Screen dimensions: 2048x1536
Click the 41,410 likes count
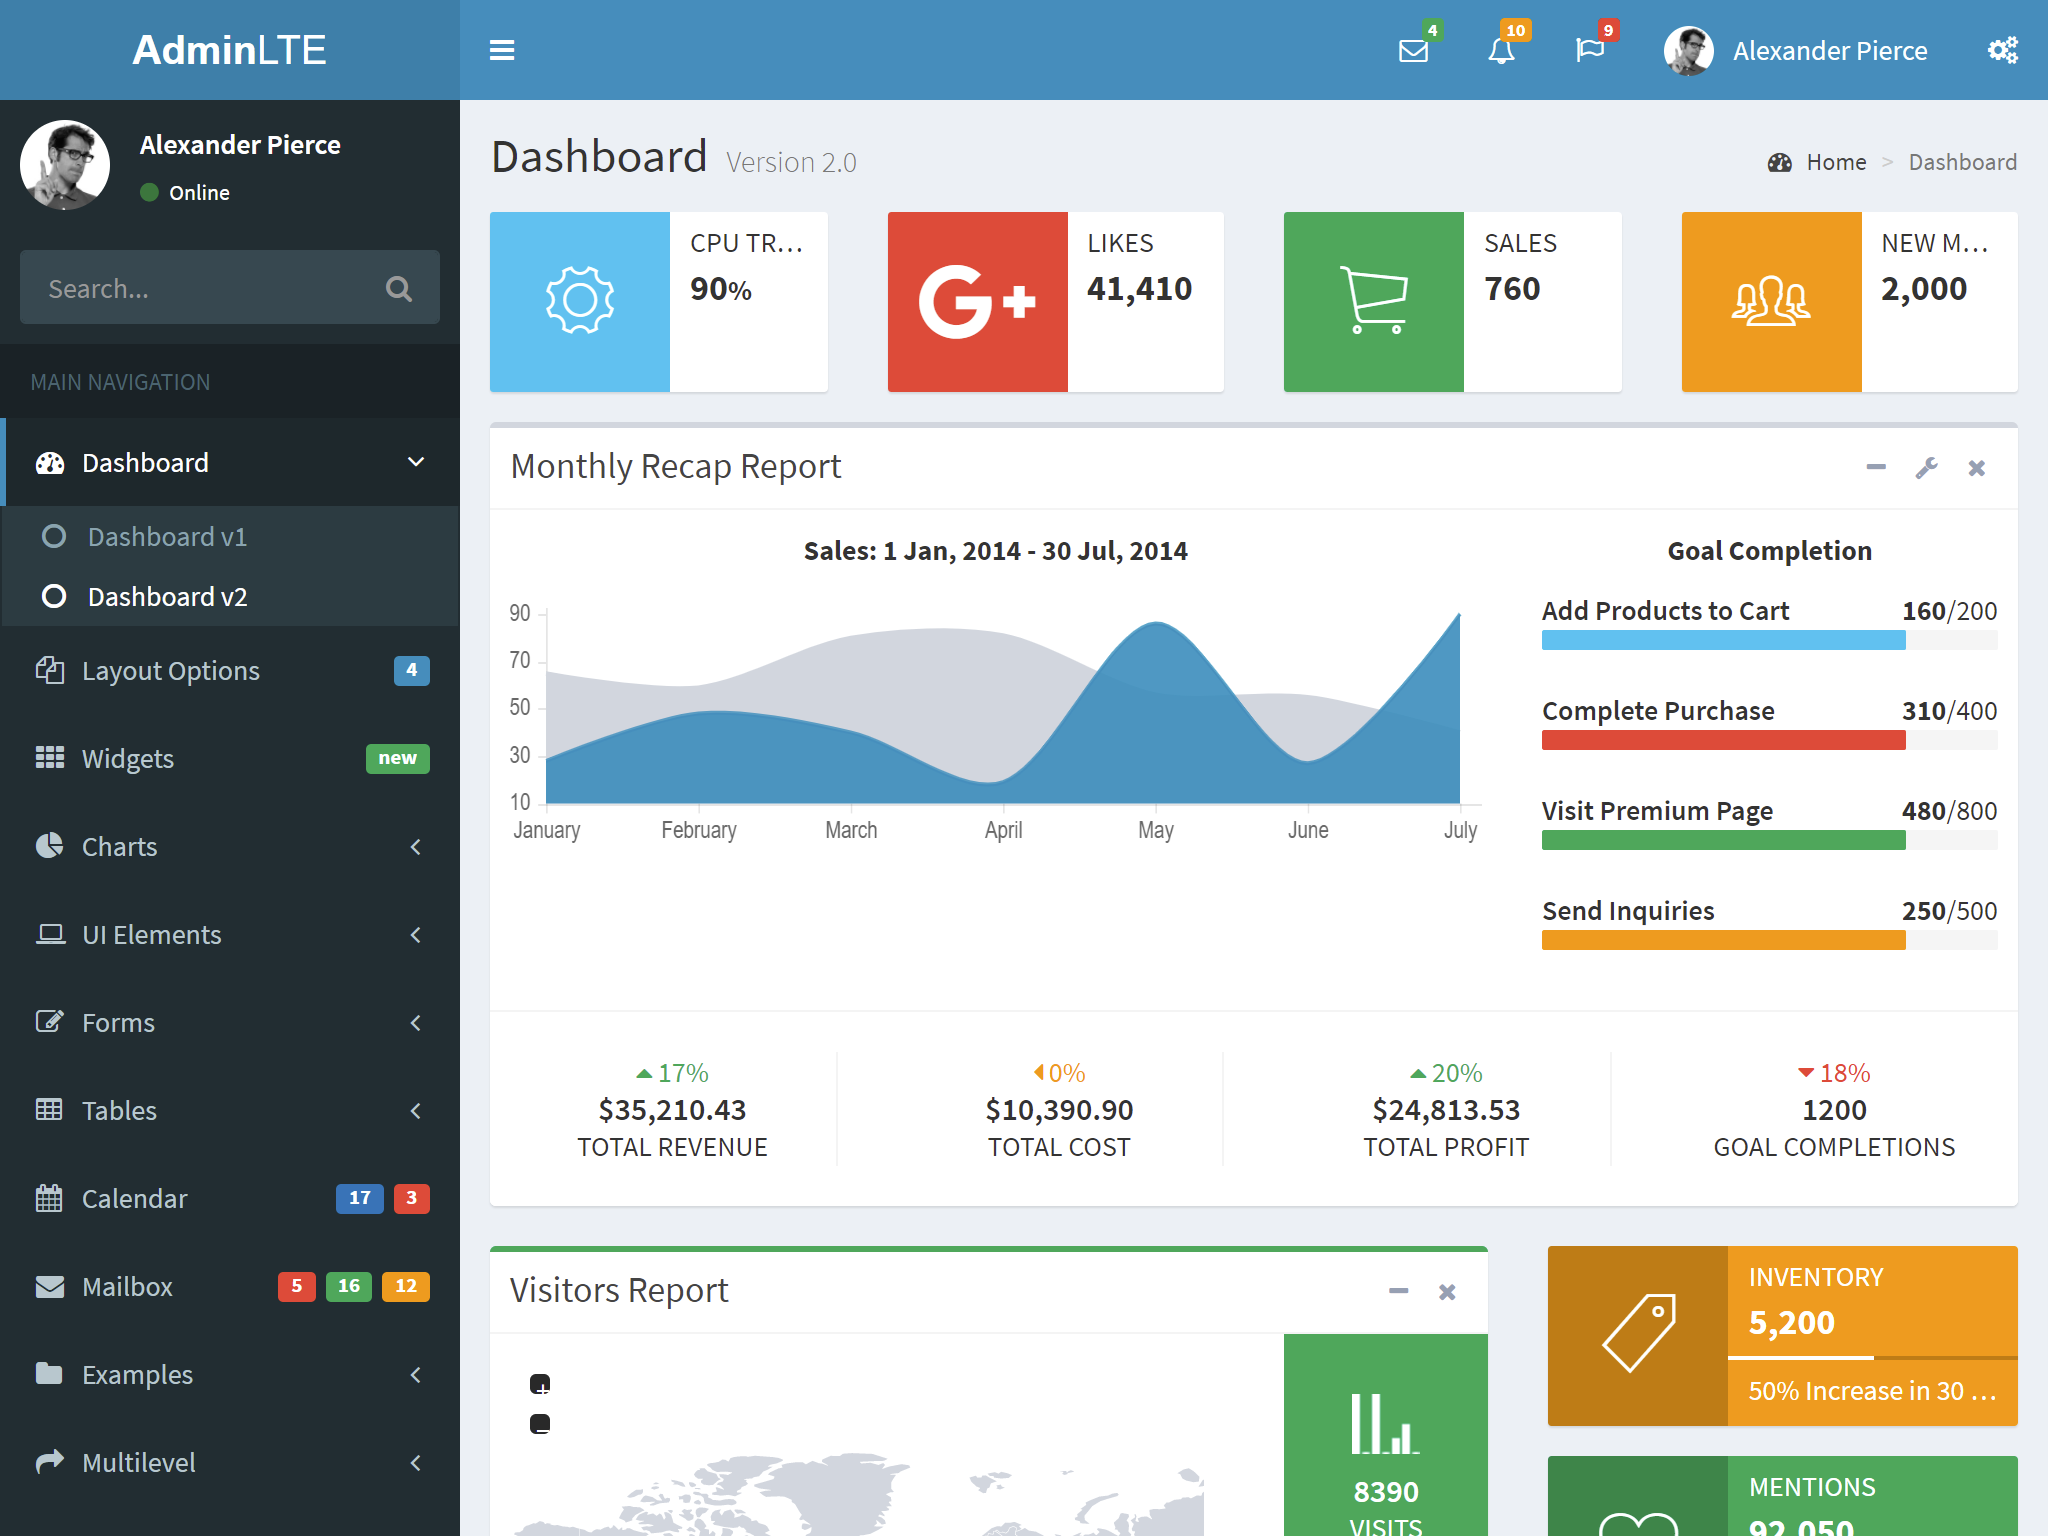pos(1140,289)
